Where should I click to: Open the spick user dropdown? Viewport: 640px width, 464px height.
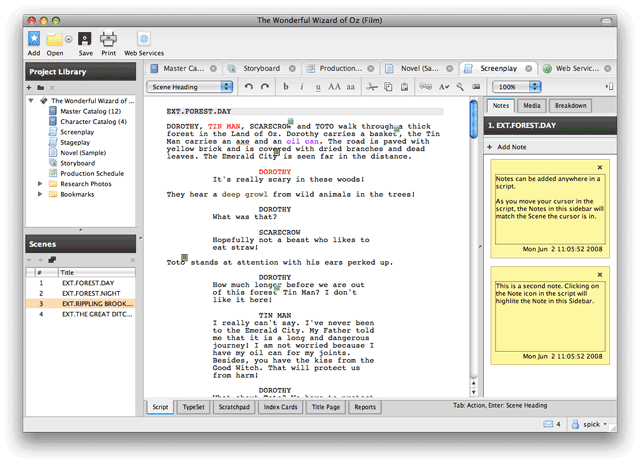[x=589, y=424]
